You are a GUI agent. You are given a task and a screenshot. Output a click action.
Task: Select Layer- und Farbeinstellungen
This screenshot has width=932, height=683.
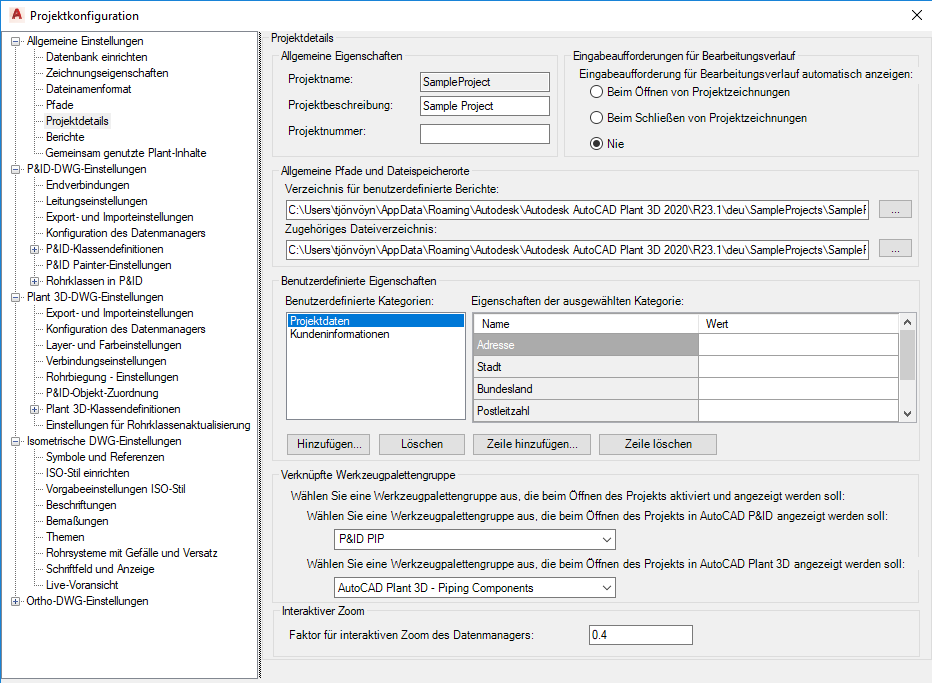click(114, 345)
